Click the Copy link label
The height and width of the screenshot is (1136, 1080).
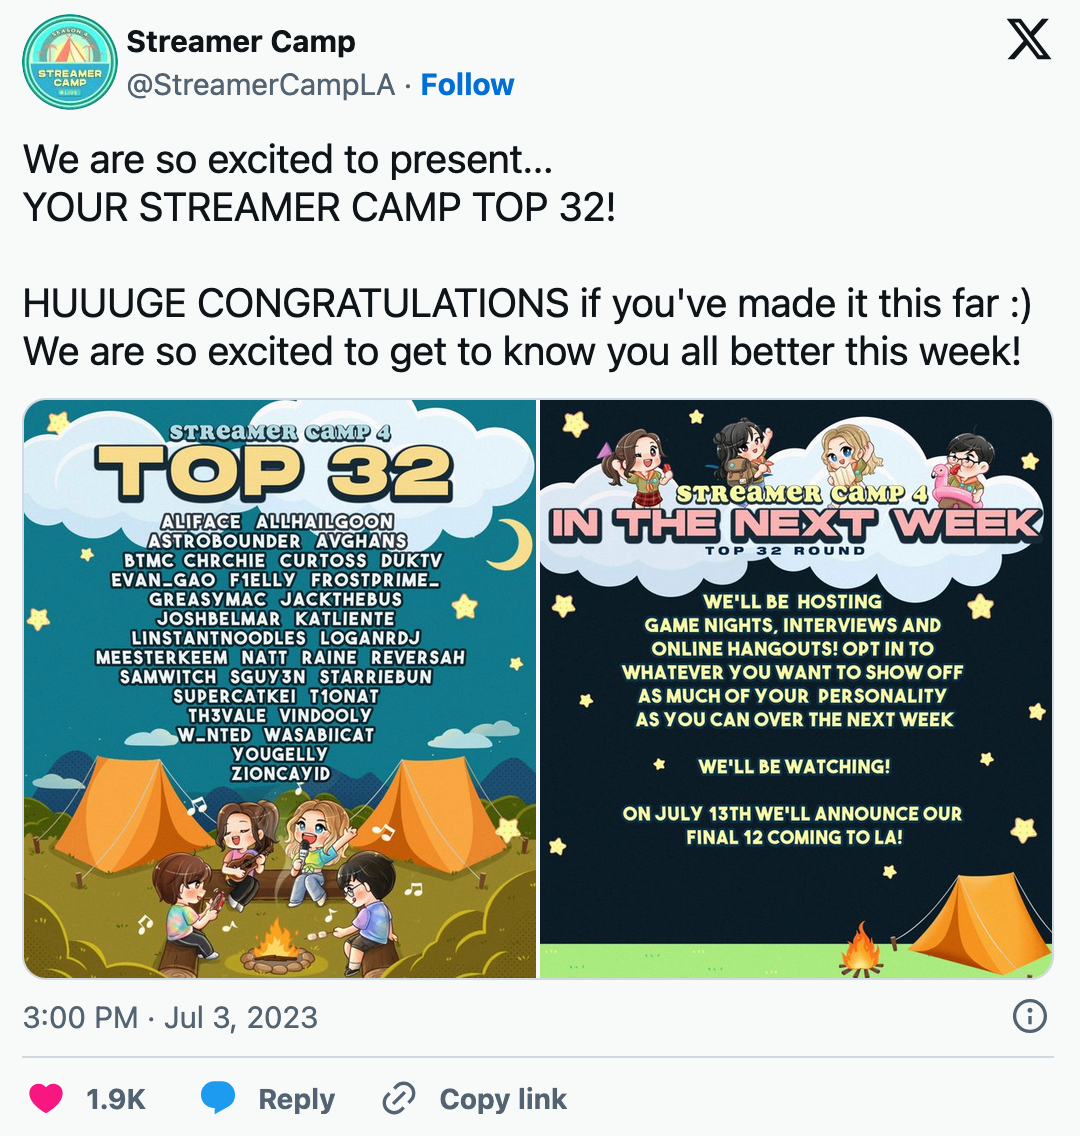coord(503,1099)
